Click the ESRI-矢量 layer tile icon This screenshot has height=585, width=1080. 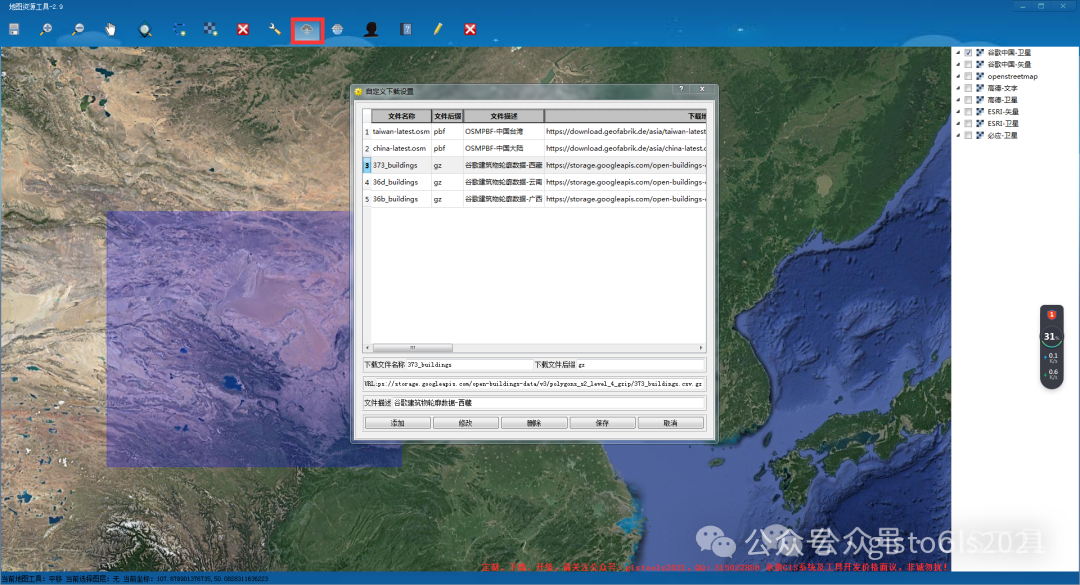[979, 112]
